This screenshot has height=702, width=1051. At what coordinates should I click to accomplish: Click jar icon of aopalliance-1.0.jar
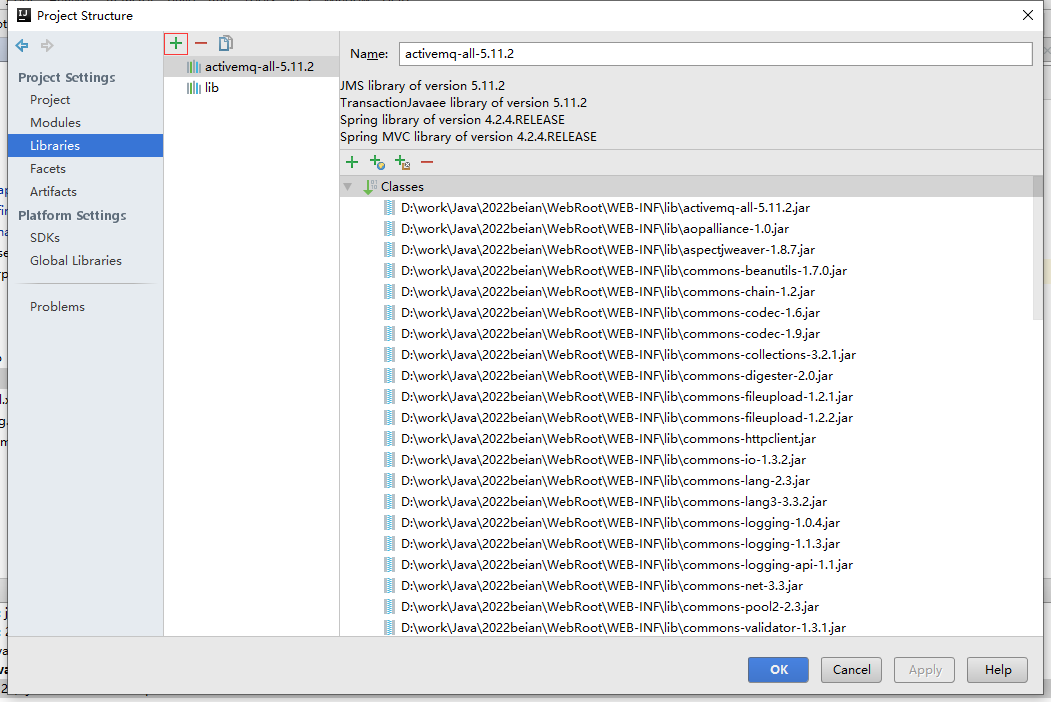(389, 229)
